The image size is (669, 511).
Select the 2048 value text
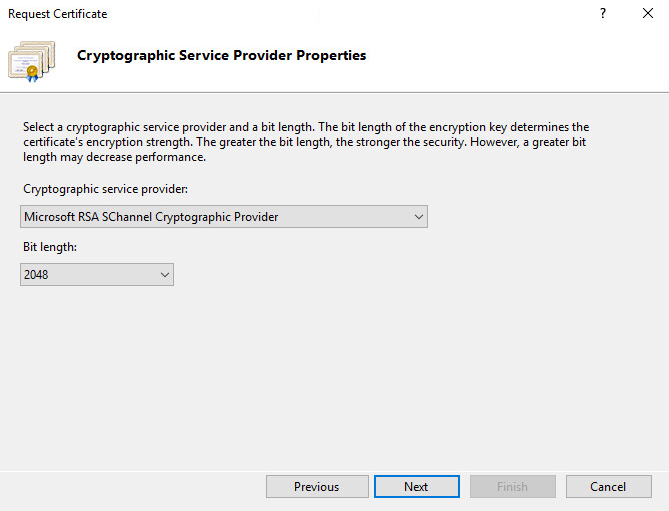pos(37,274)
